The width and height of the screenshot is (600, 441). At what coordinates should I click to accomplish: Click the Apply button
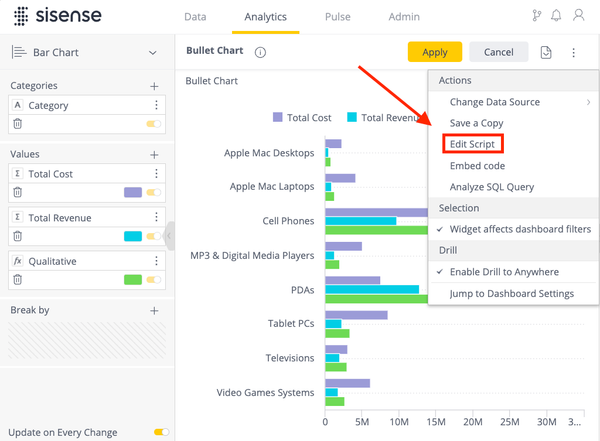[x=435, y=52]
